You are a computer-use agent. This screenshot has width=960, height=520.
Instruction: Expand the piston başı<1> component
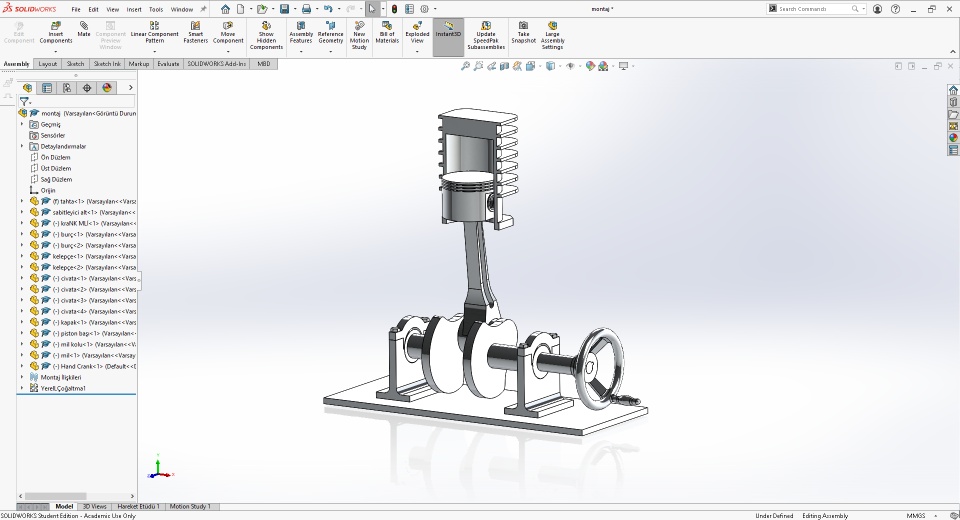coord(22,333)
